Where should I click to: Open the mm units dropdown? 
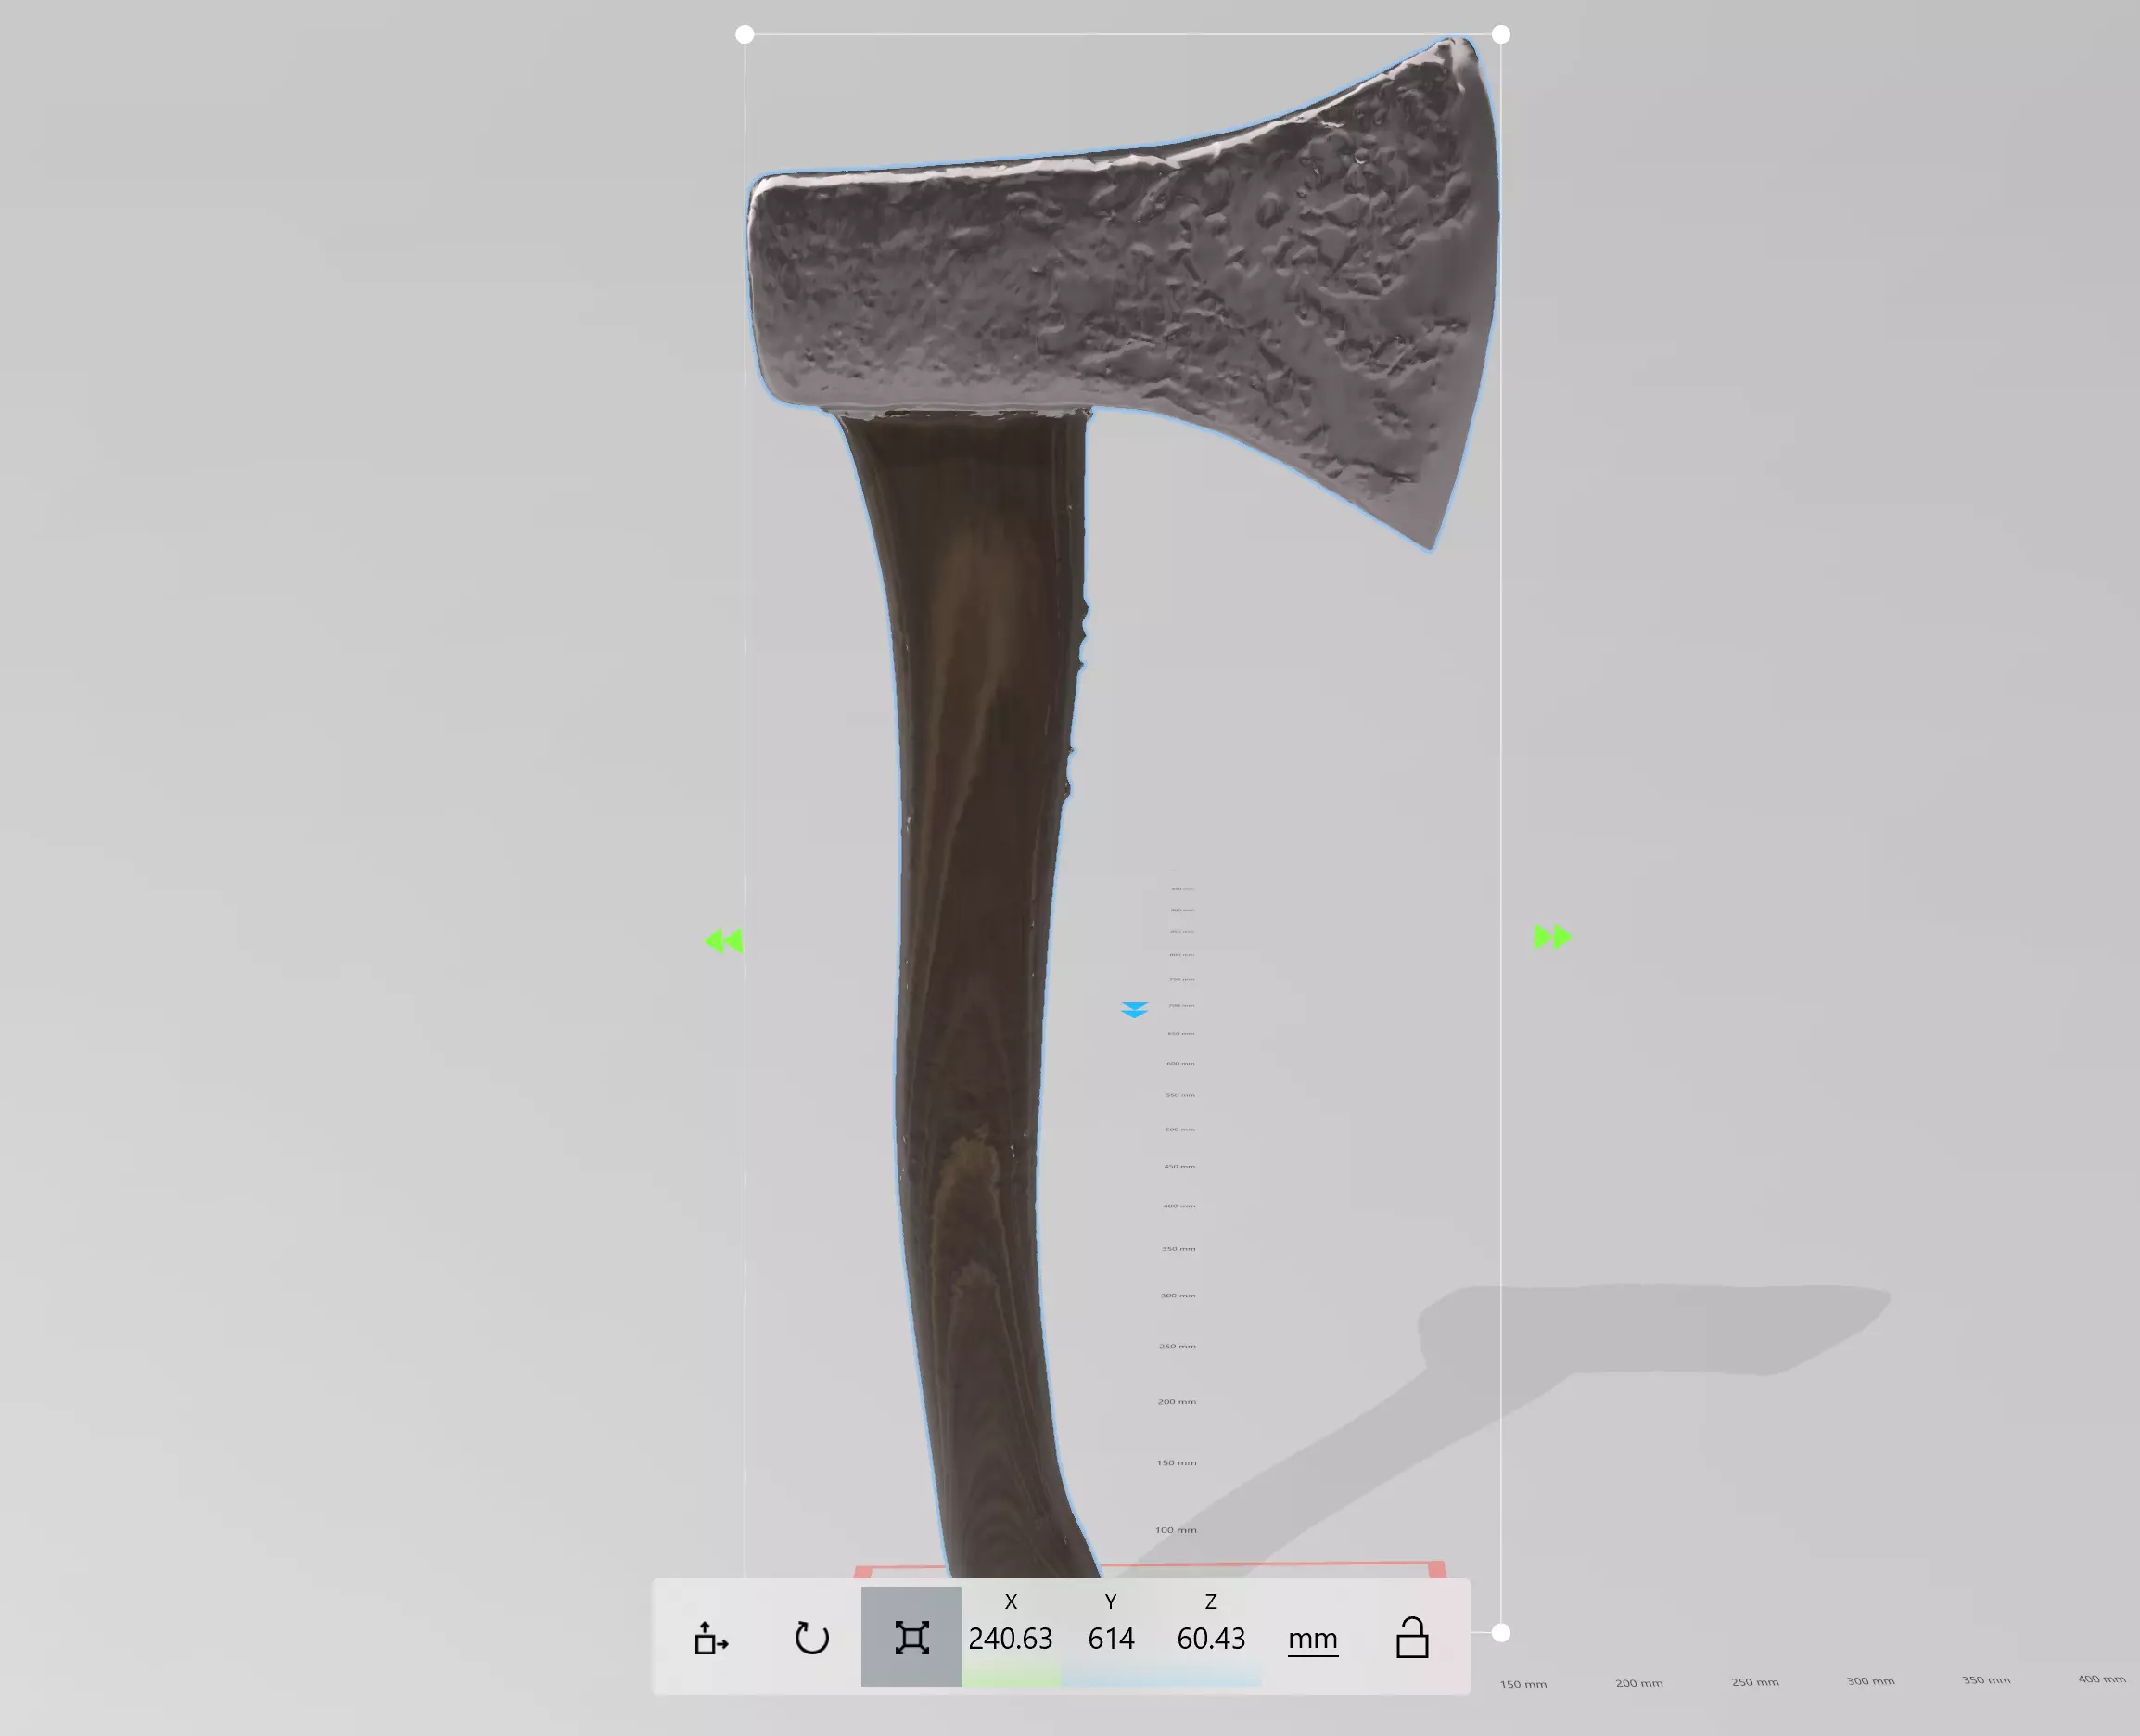[1312, 1639]
